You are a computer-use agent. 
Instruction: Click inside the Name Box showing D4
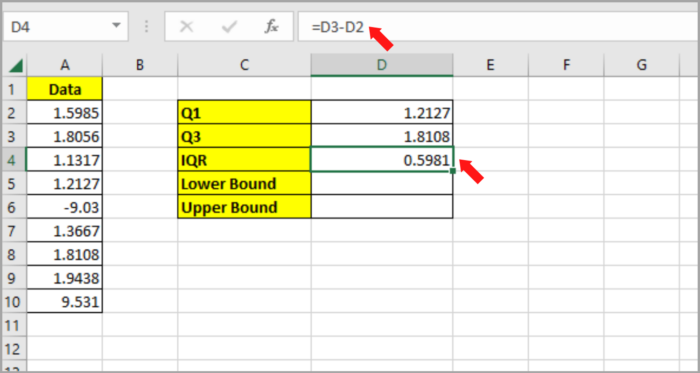click(x=57, y=27)
